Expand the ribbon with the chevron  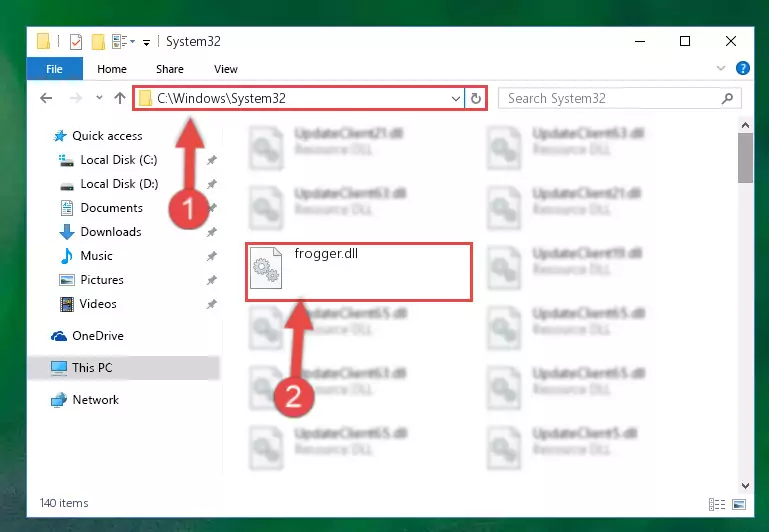[x=720, y=68]
